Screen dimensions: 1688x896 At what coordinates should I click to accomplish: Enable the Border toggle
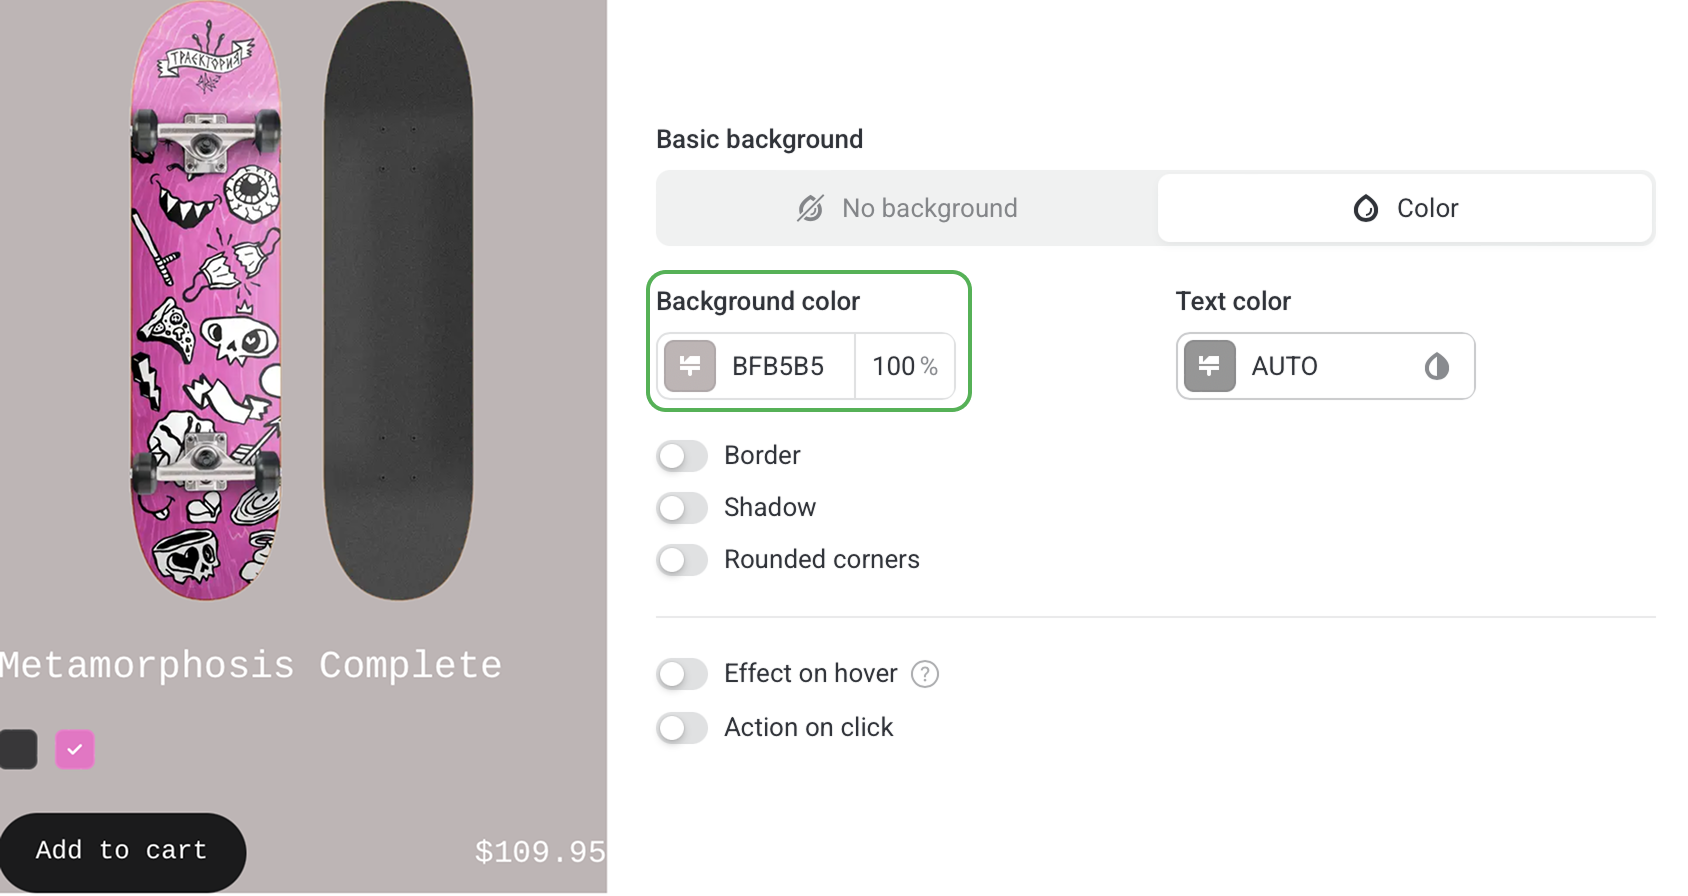[682, 456]
